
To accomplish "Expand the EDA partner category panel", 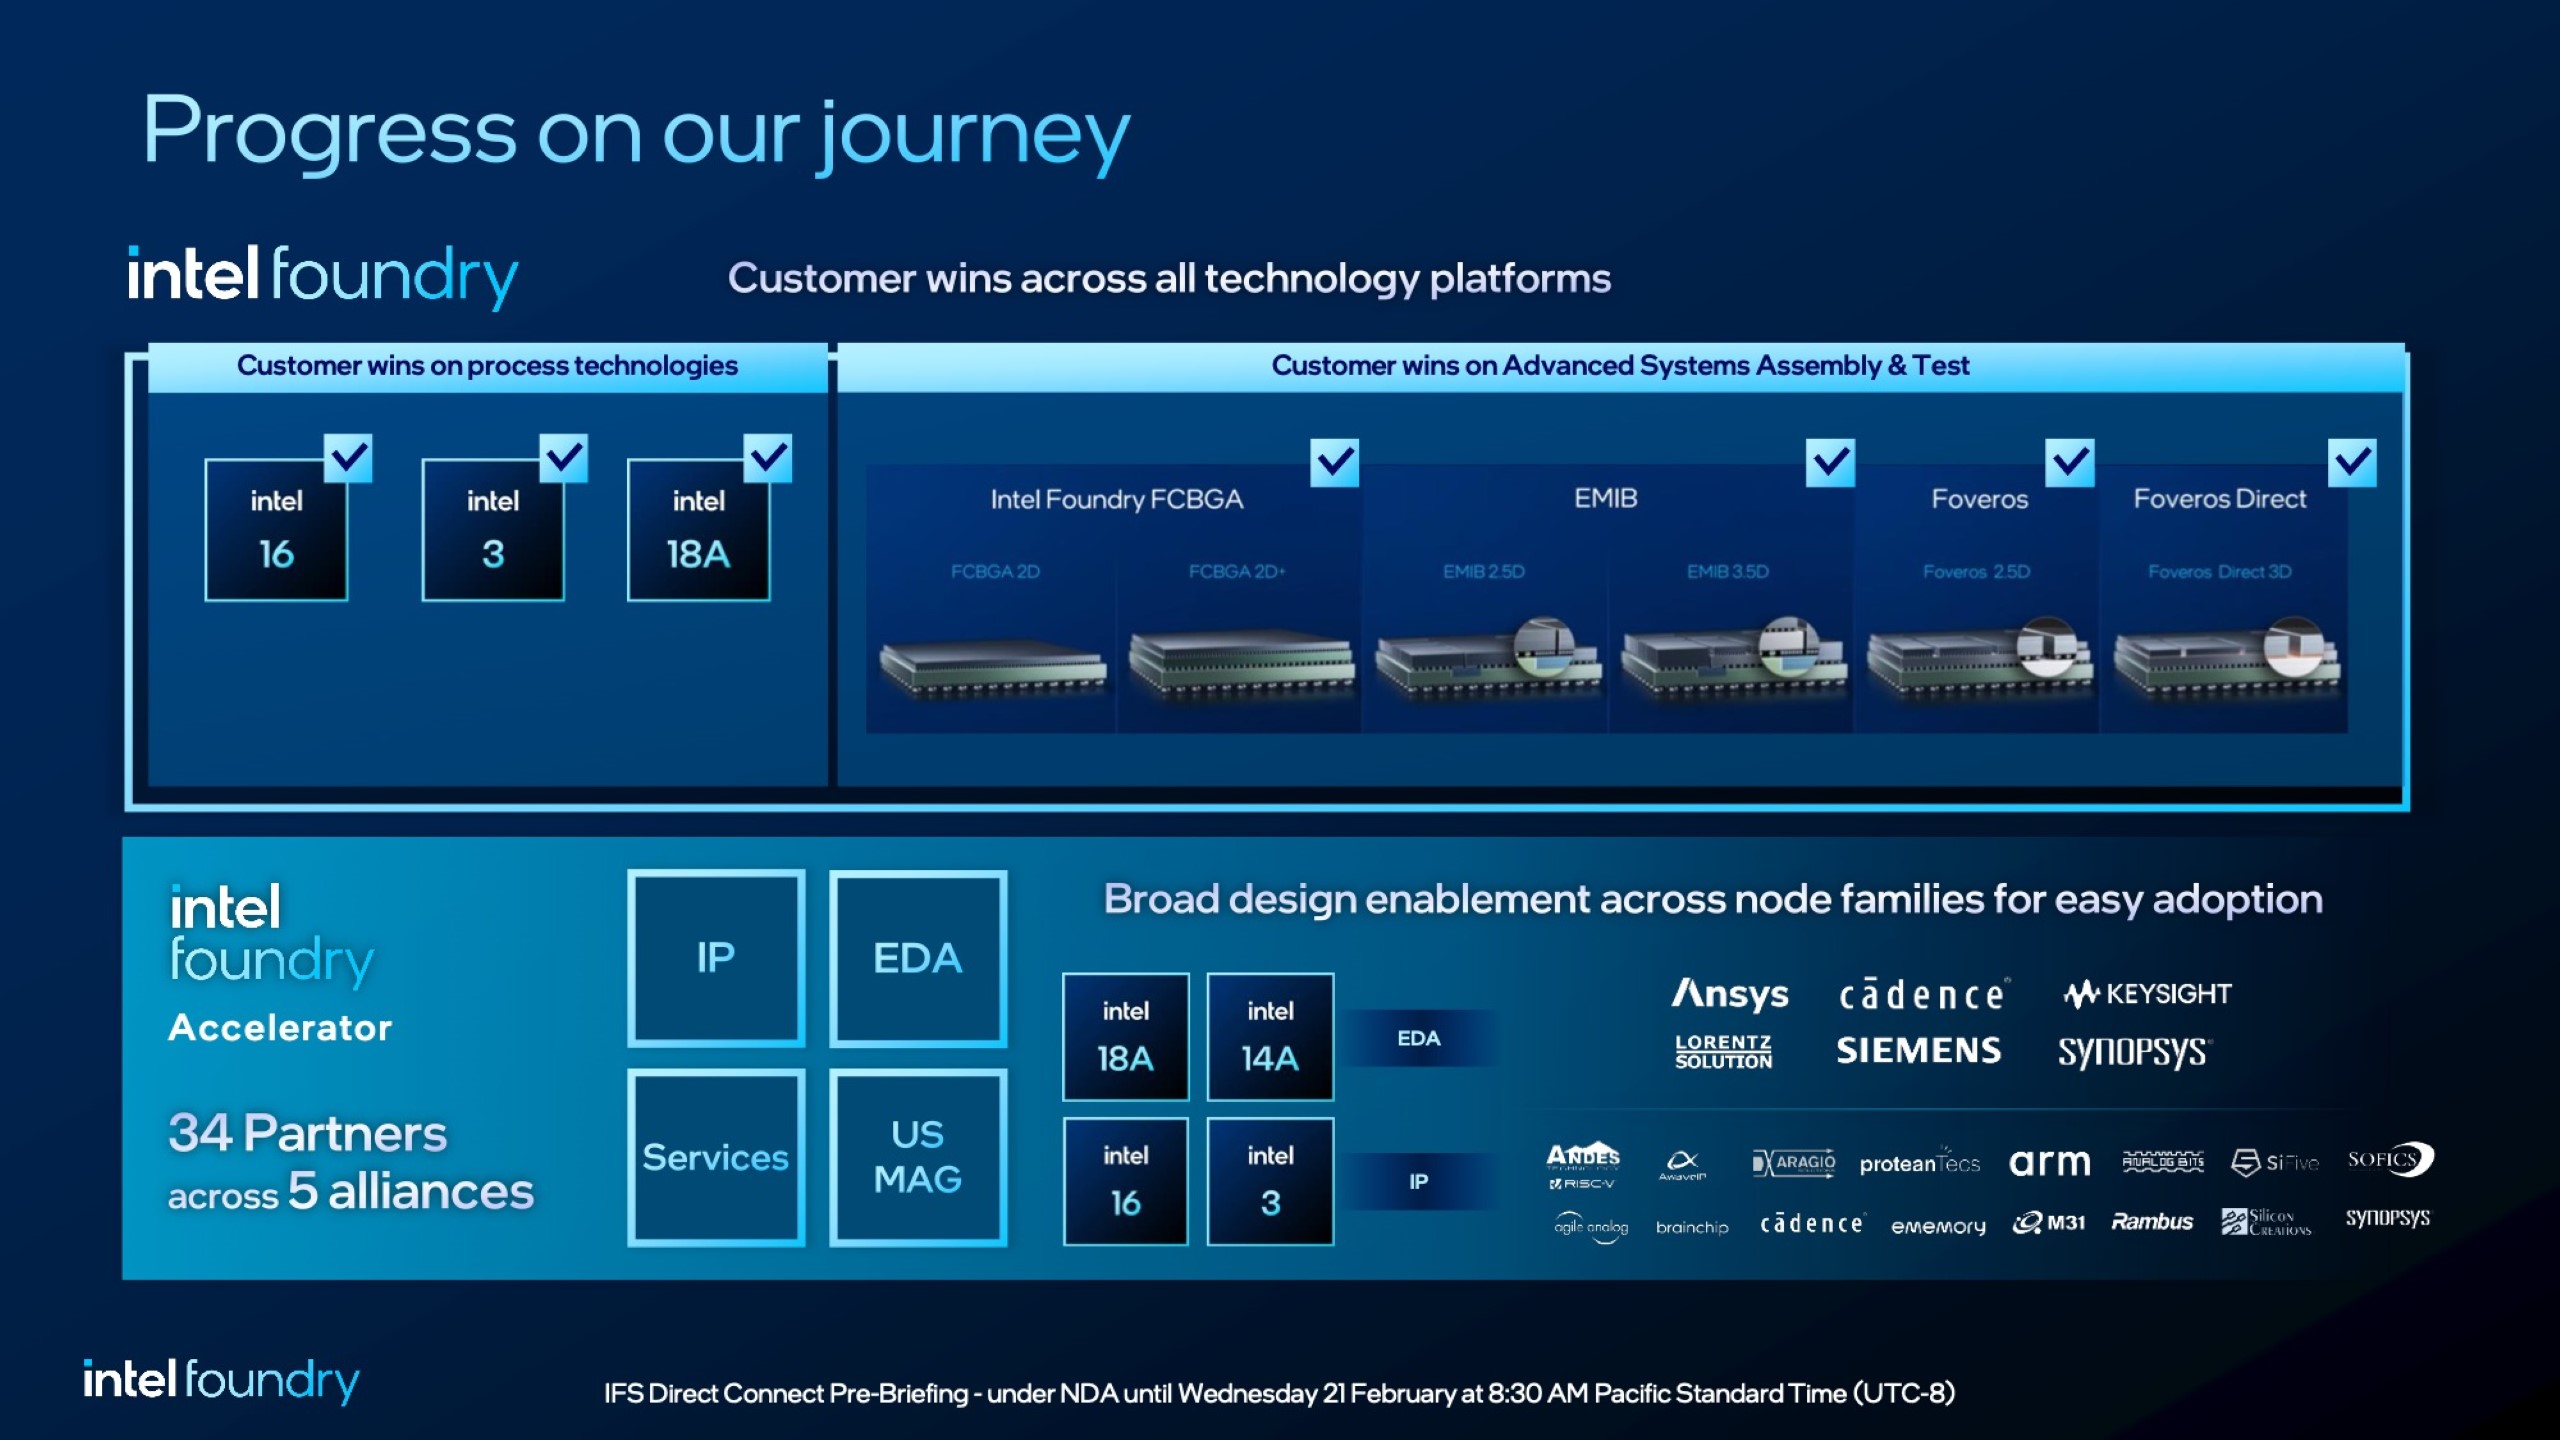I will [1422, 1037].
